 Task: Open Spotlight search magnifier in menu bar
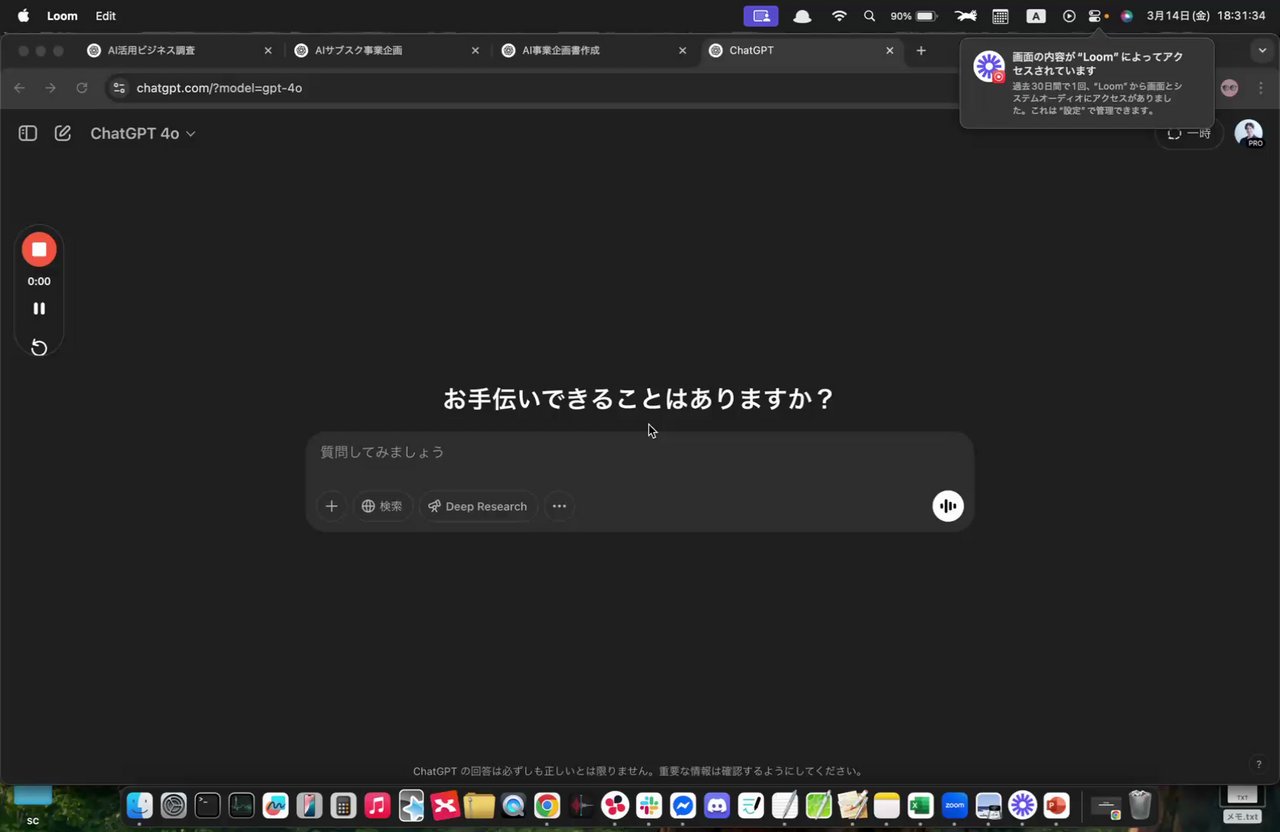[869, 16]
